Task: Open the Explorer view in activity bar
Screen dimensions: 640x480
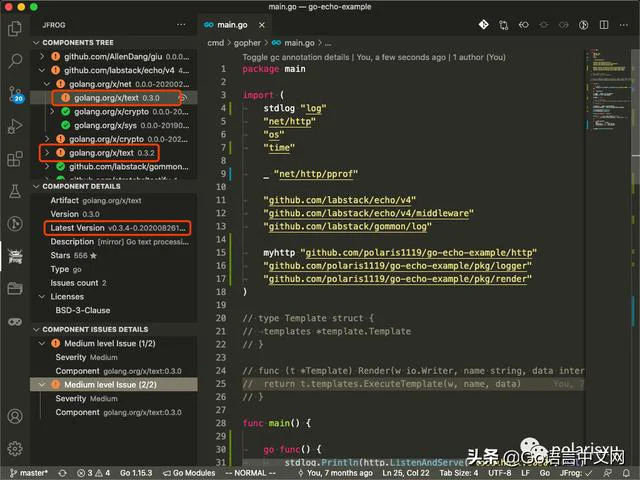Action: pyautogui.click(x=15, y=28)
